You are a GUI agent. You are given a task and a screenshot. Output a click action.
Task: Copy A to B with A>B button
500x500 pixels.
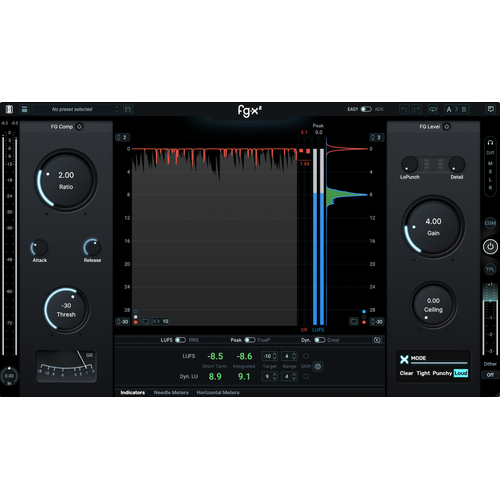(456, 109)
